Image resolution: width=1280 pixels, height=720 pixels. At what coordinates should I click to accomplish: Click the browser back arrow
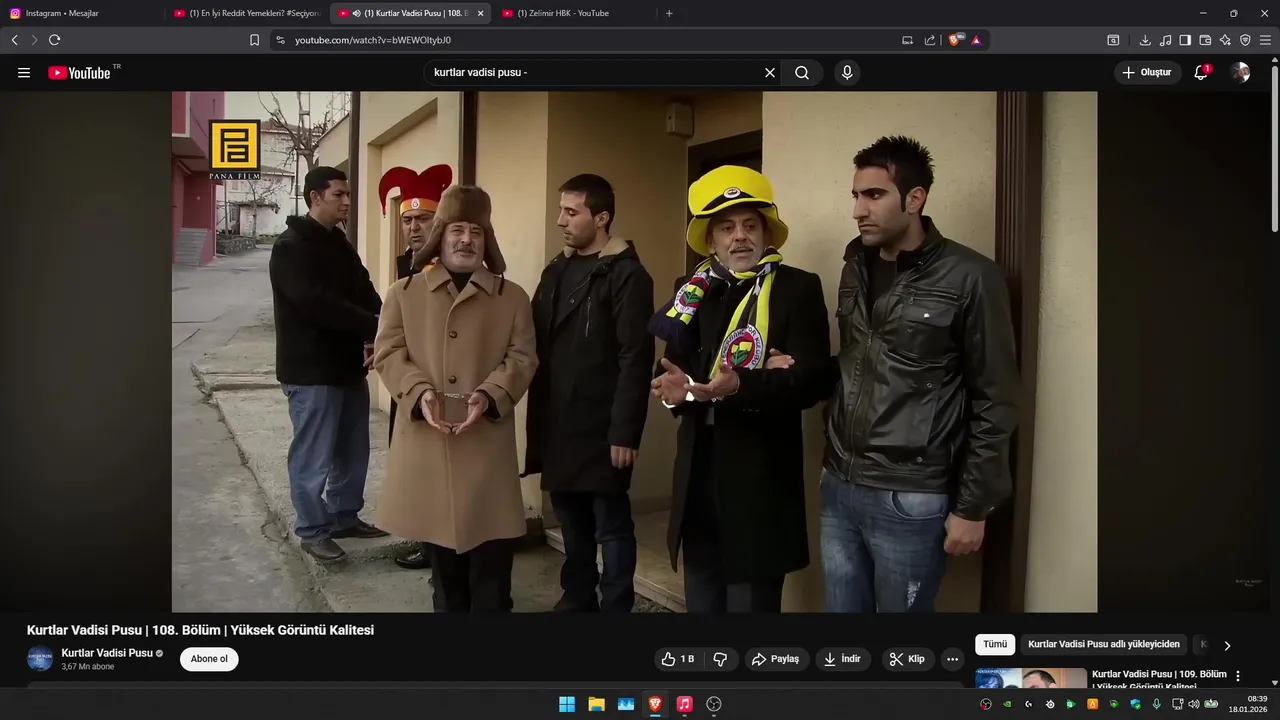14,40
